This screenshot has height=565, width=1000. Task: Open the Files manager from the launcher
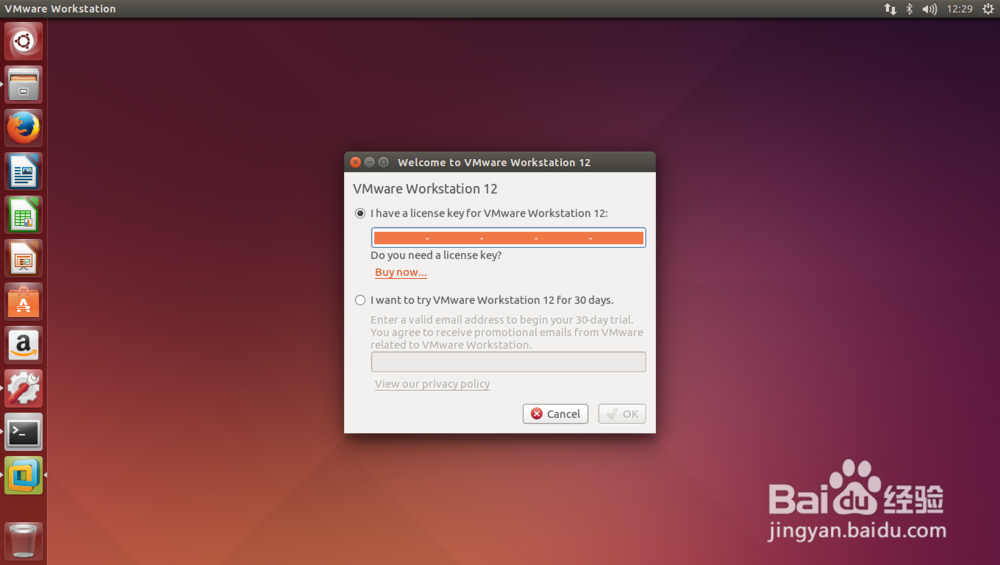pyautogui.click(x=24, y=85)
